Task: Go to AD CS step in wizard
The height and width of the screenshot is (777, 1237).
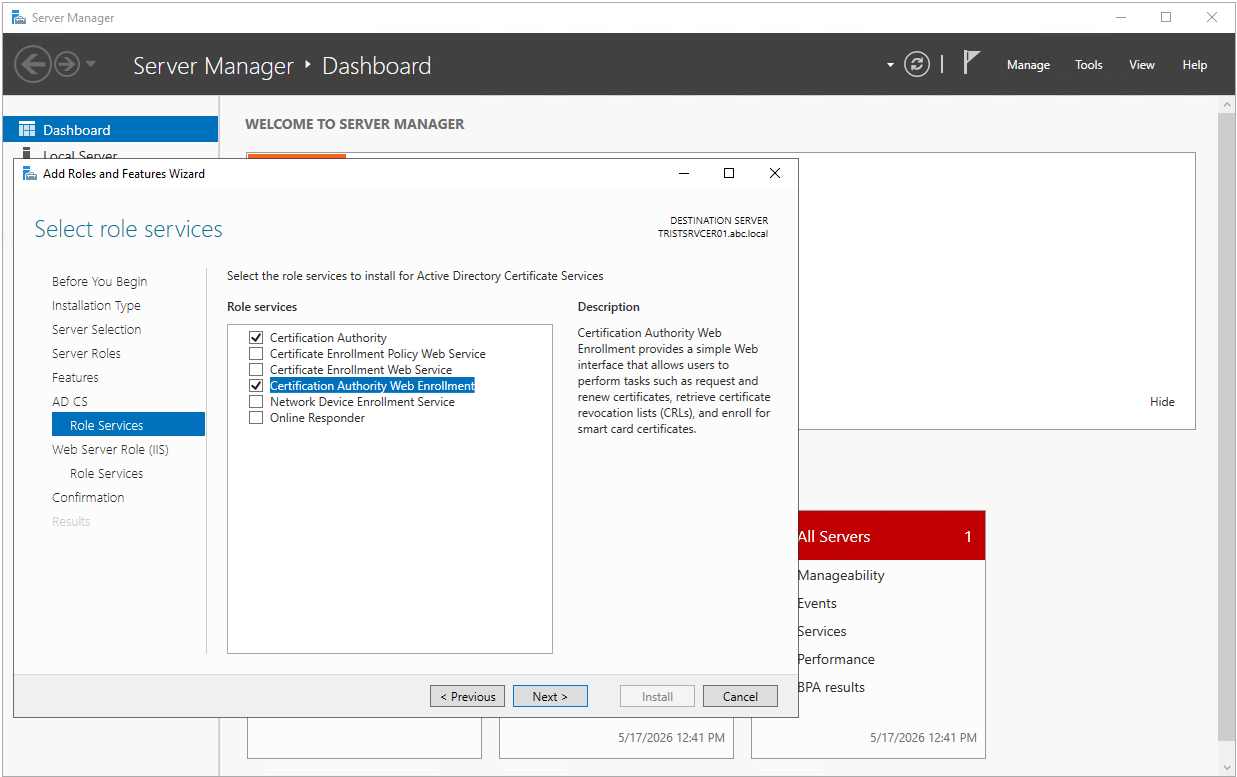Action: pos(70,402)
